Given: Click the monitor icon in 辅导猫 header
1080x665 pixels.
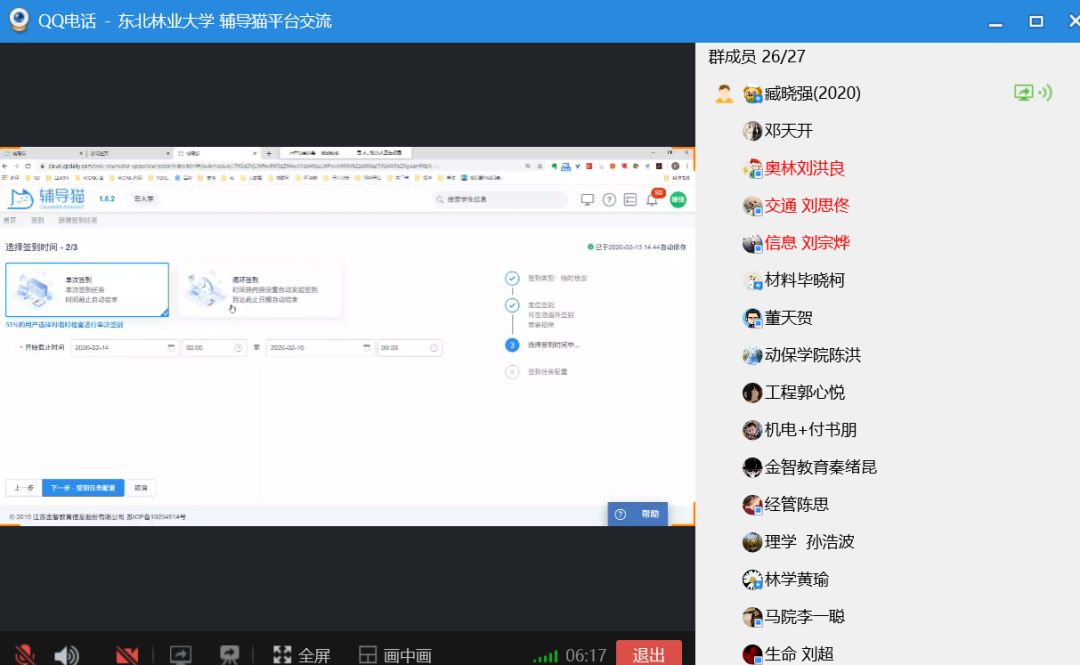Looking at the screenshot, I should pyautogui.click(x=587, y=199).
